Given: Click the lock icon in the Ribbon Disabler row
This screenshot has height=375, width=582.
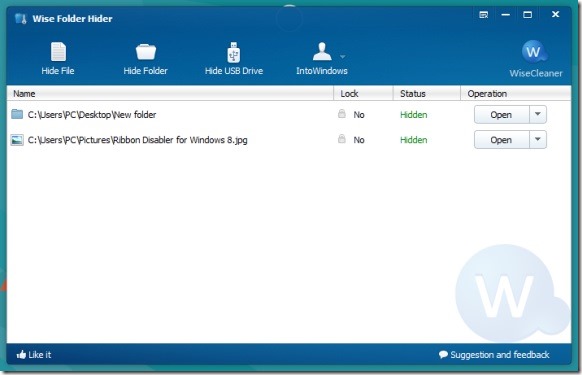Looking at the screenshot, I should (x=342, y=139).
